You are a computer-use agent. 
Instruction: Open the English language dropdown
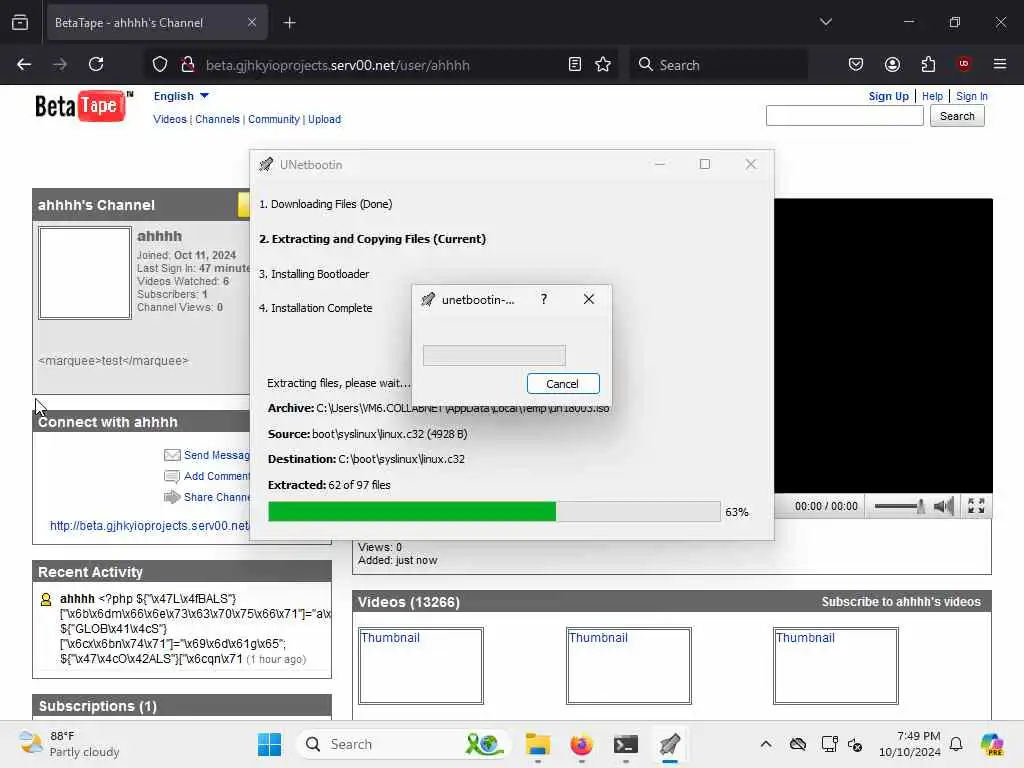tap(181, 96)
